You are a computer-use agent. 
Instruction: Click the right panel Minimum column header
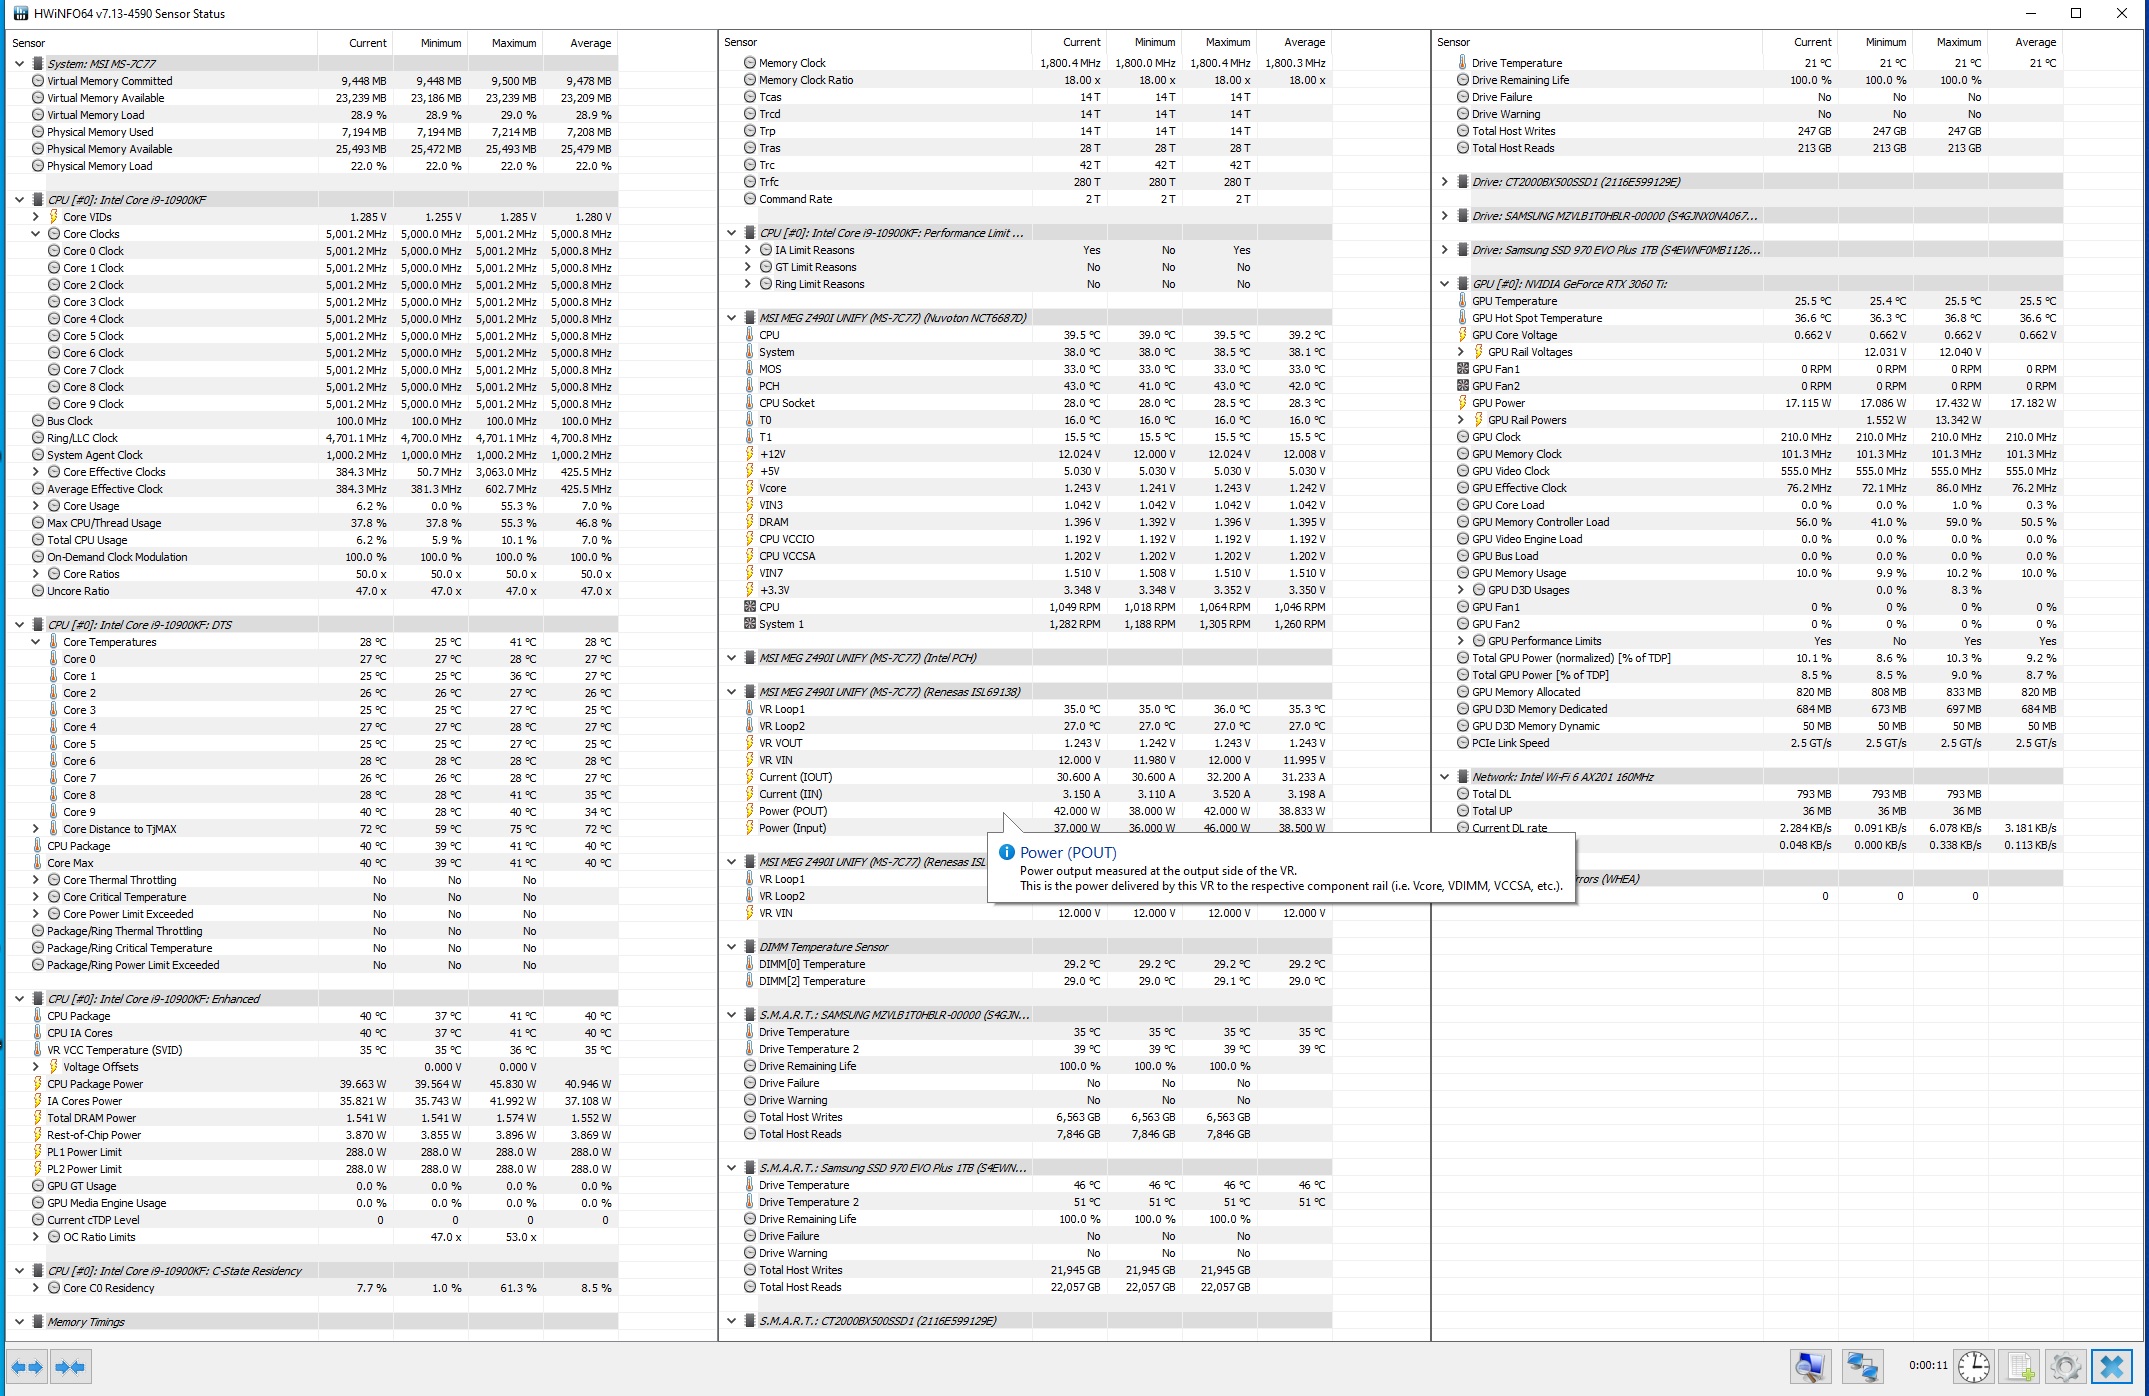click(1875, 42)
